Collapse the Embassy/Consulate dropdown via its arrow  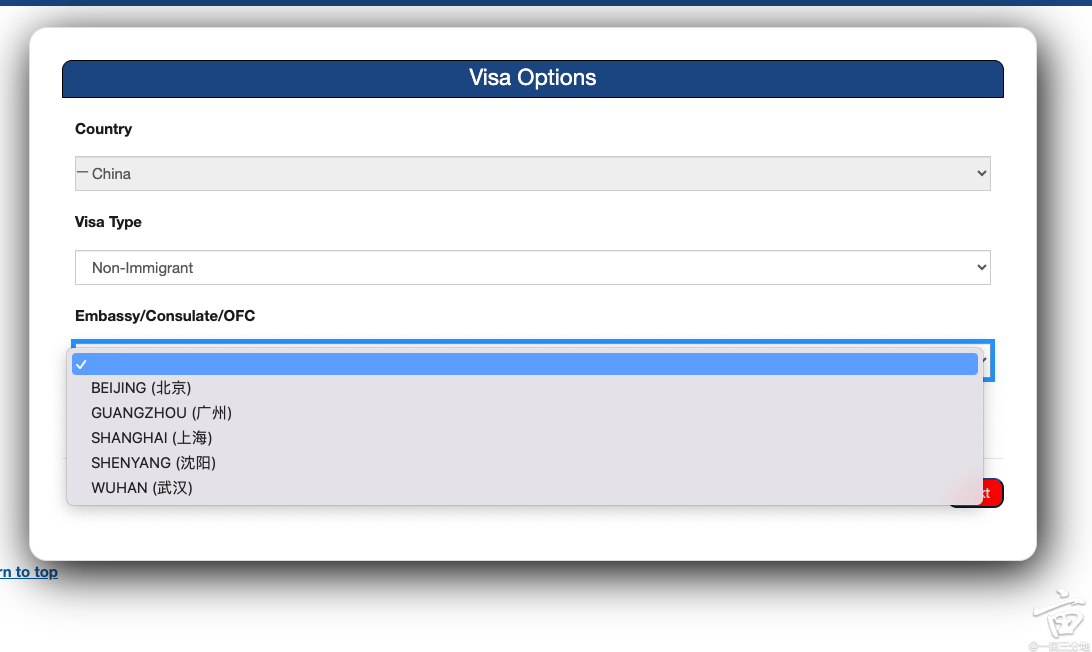pyautogui.click(x=986, y=360)
